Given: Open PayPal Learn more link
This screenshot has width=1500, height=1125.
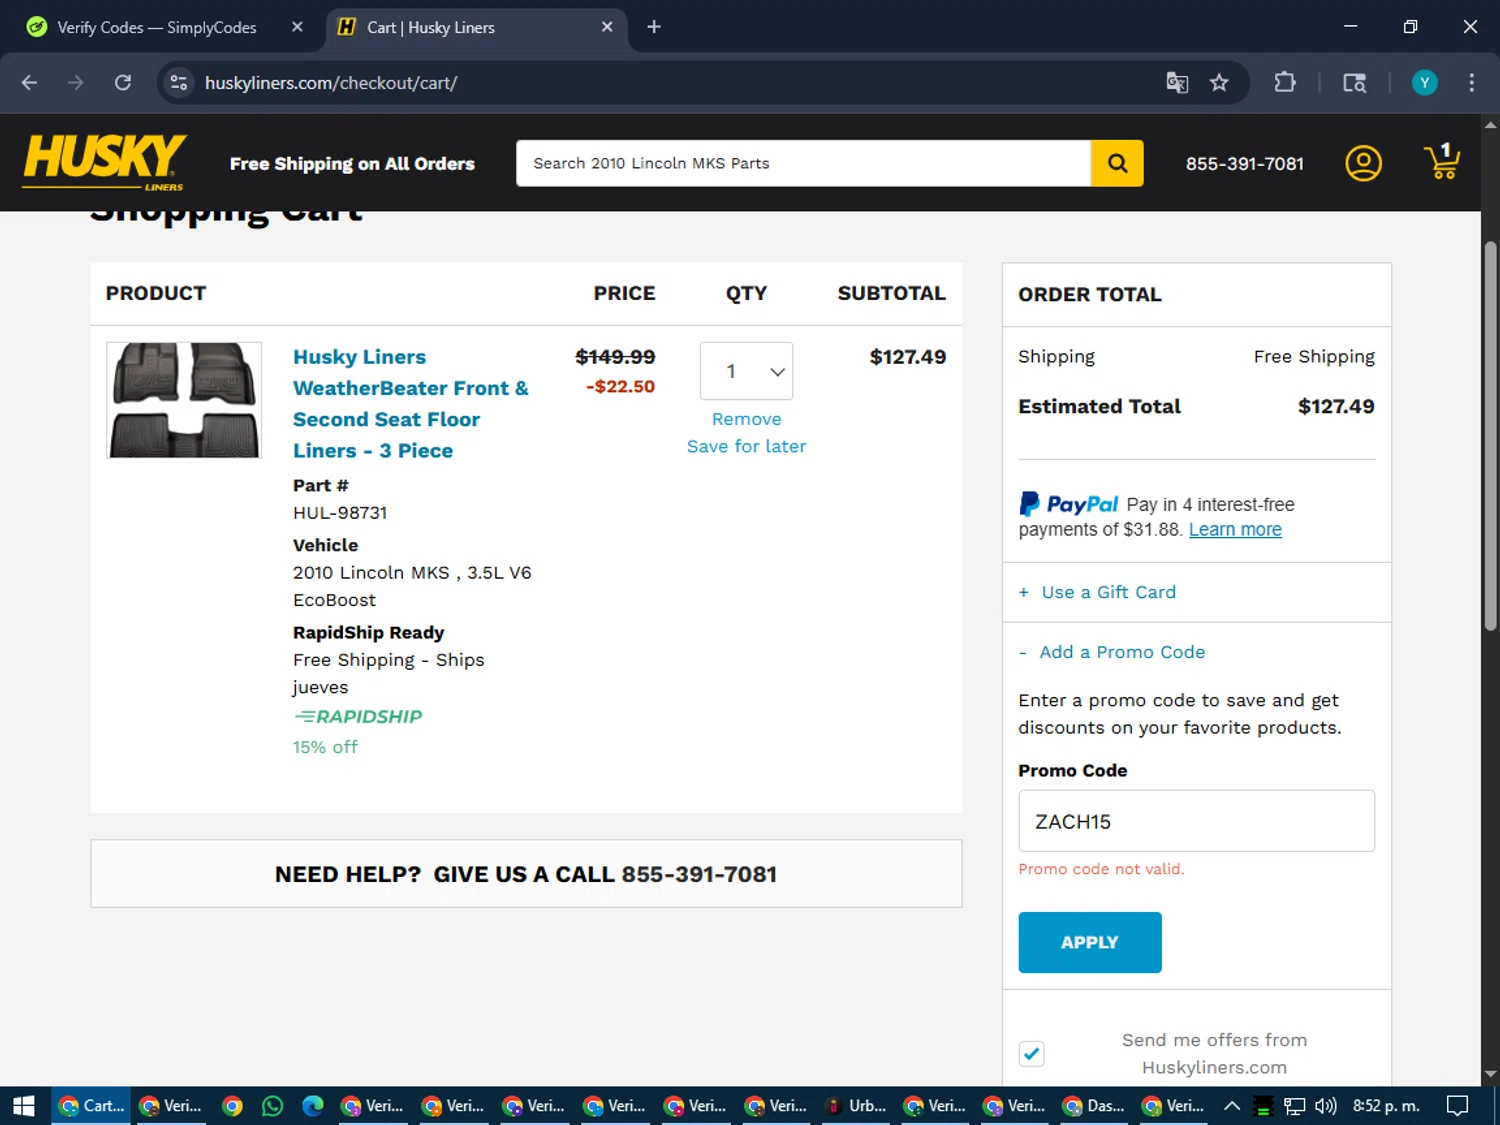Looking at the screenshot, I should [x=1235, y=530].
